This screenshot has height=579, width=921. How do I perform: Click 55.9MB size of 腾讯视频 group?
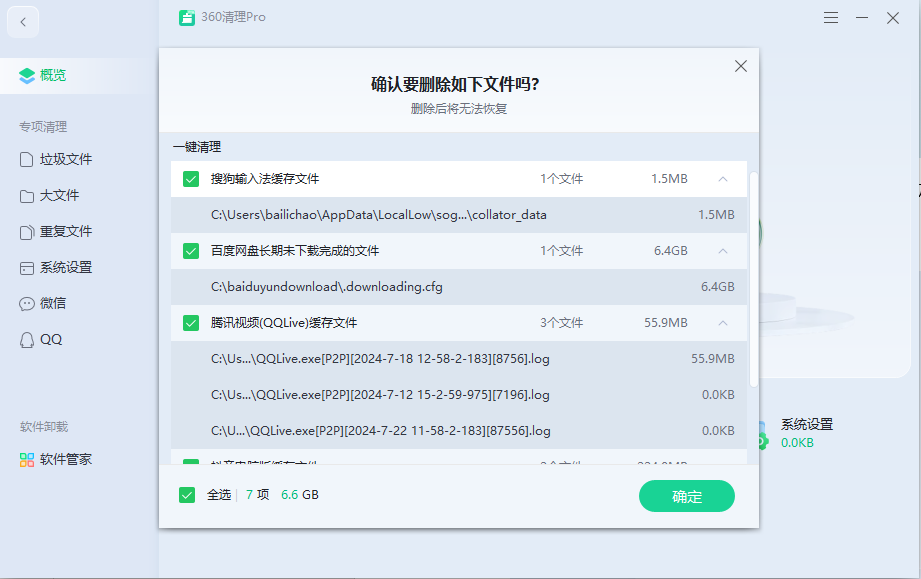(665, 323)
